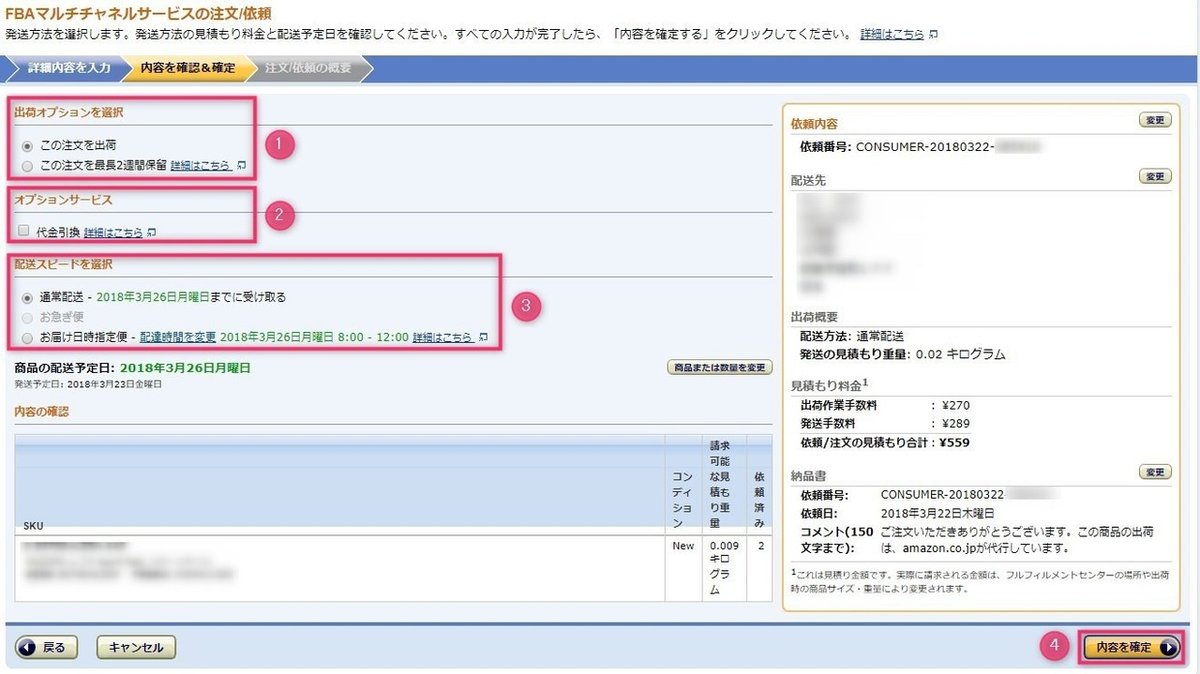Screen dimensions: 1200x674
Task: Open the 配達時間を変更 delivery time link
Action: pyautogui.click(x=178, y=337)
